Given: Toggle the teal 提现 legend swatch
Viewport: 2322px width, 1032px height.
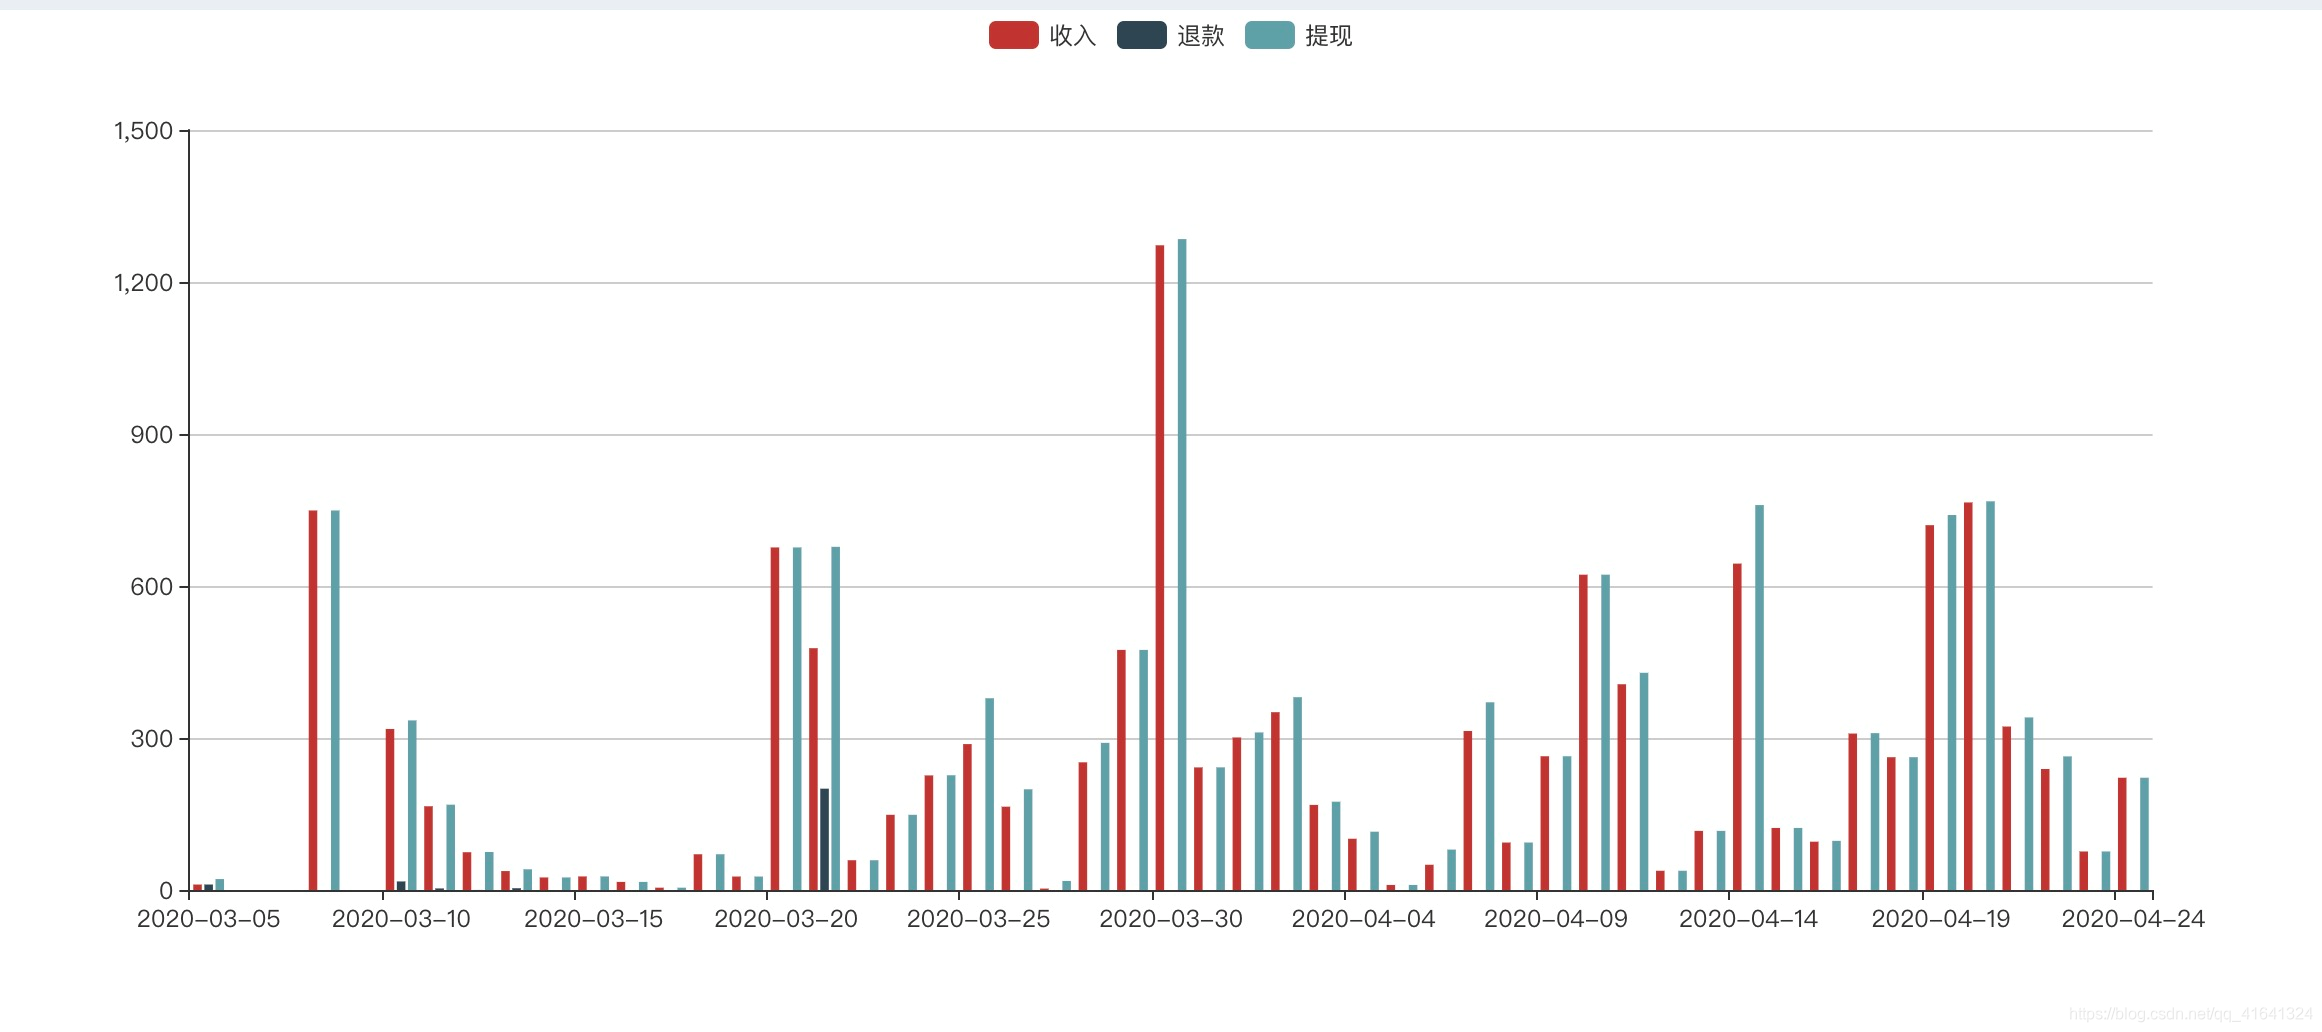Looking at the screenshot, I should point(1269,35).
